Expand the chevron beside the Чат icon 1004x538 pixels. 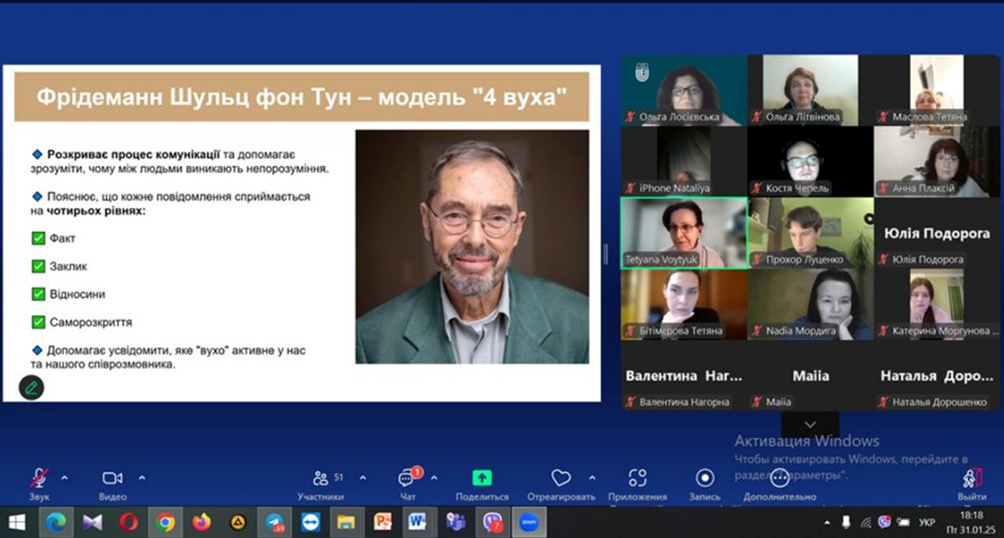click(433, 477)
